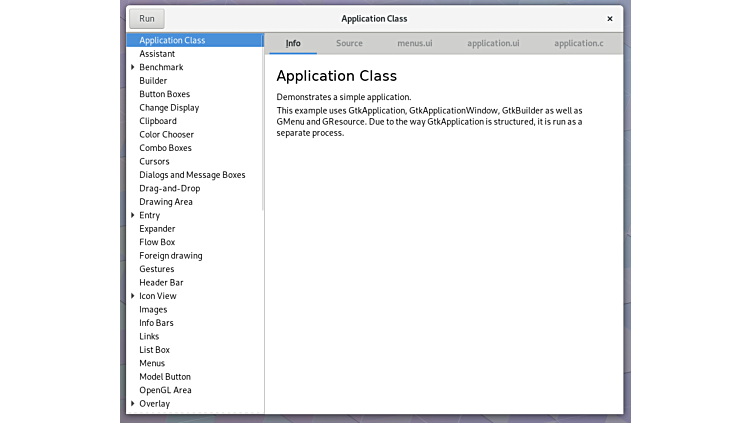Select Assistant in the demo list
Screen dimensions: 752x423
click(x=157, y=54)
